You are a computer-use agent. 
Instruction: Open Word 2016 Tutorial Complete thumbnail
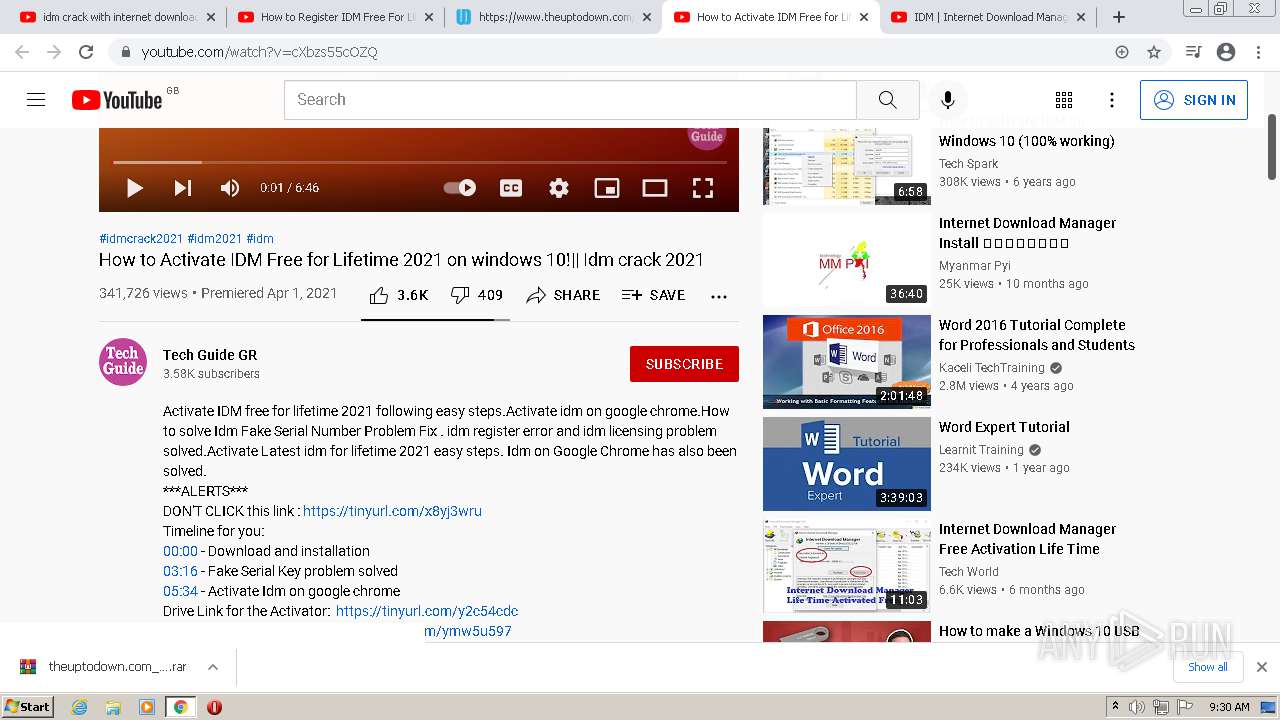click(847, 362)
